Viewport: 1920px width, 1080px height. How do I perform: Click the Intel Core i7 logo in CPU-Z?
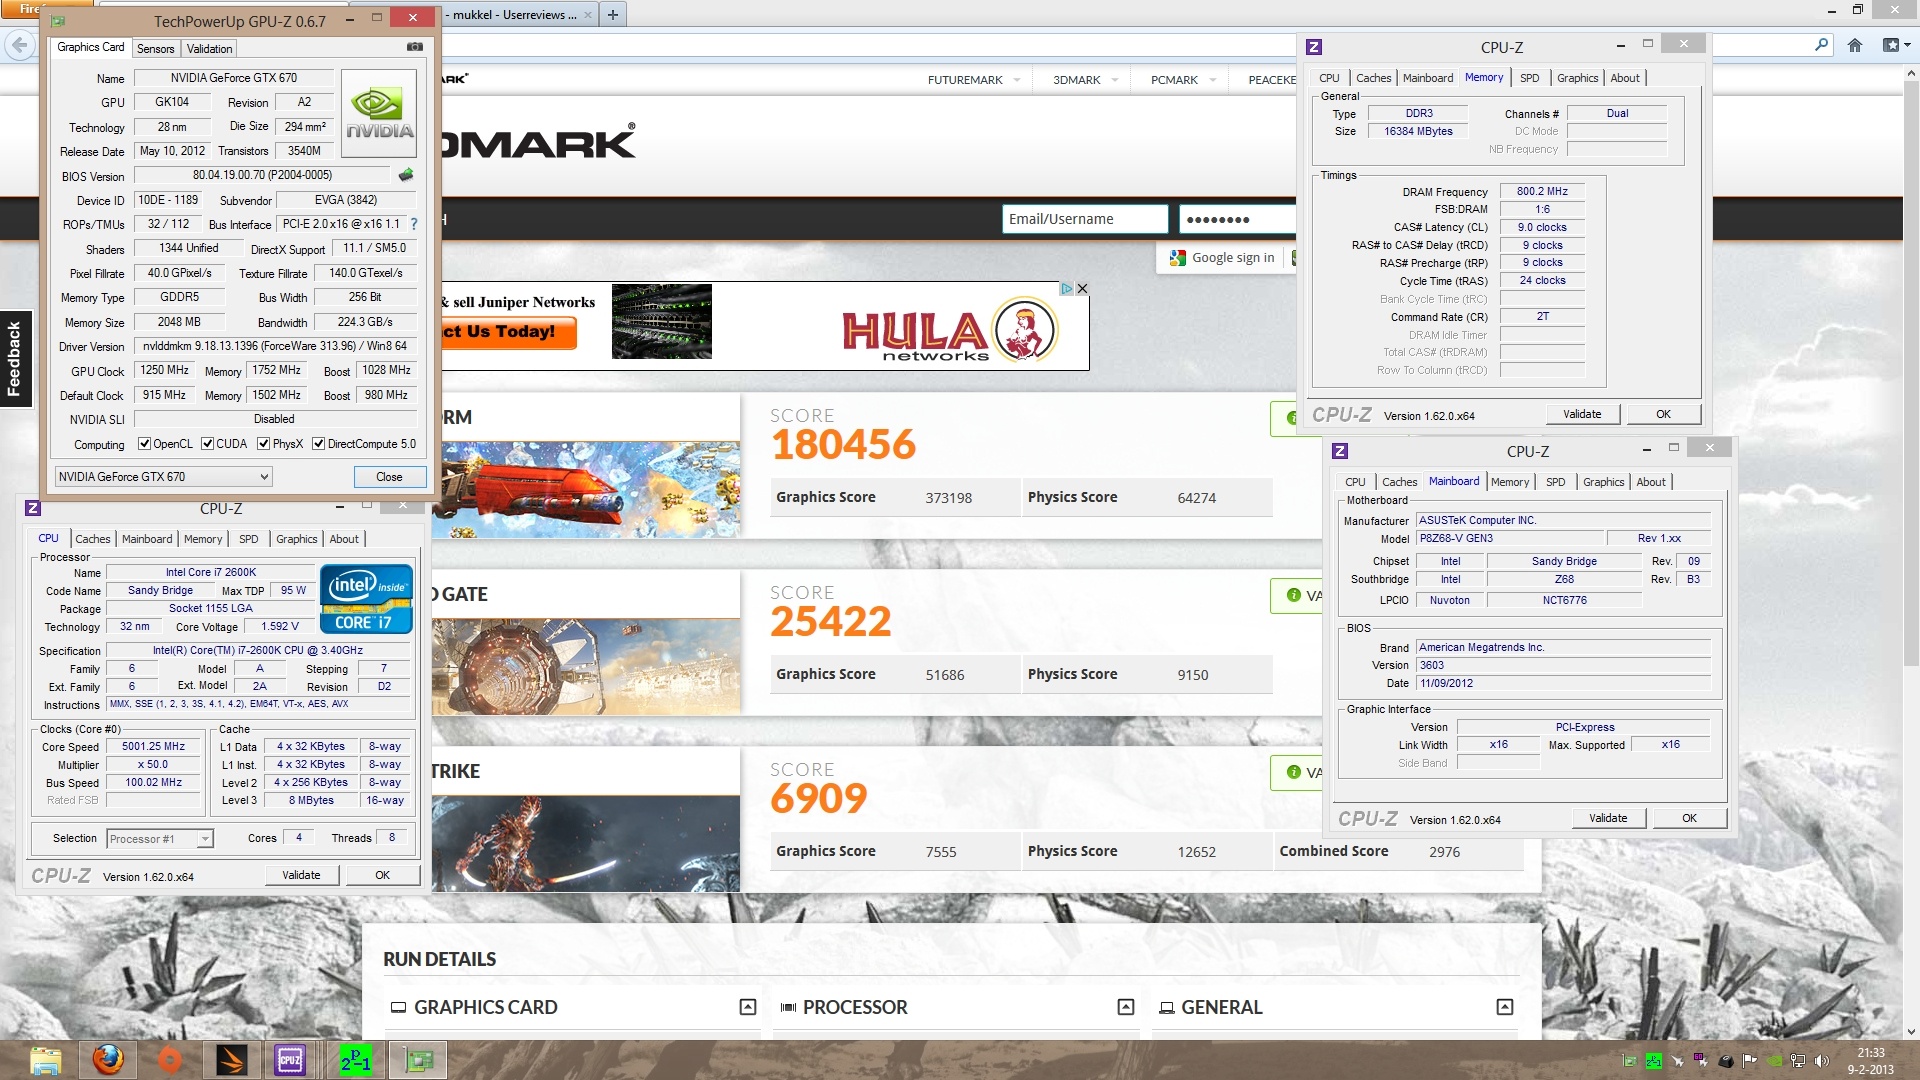click(366, 599)
